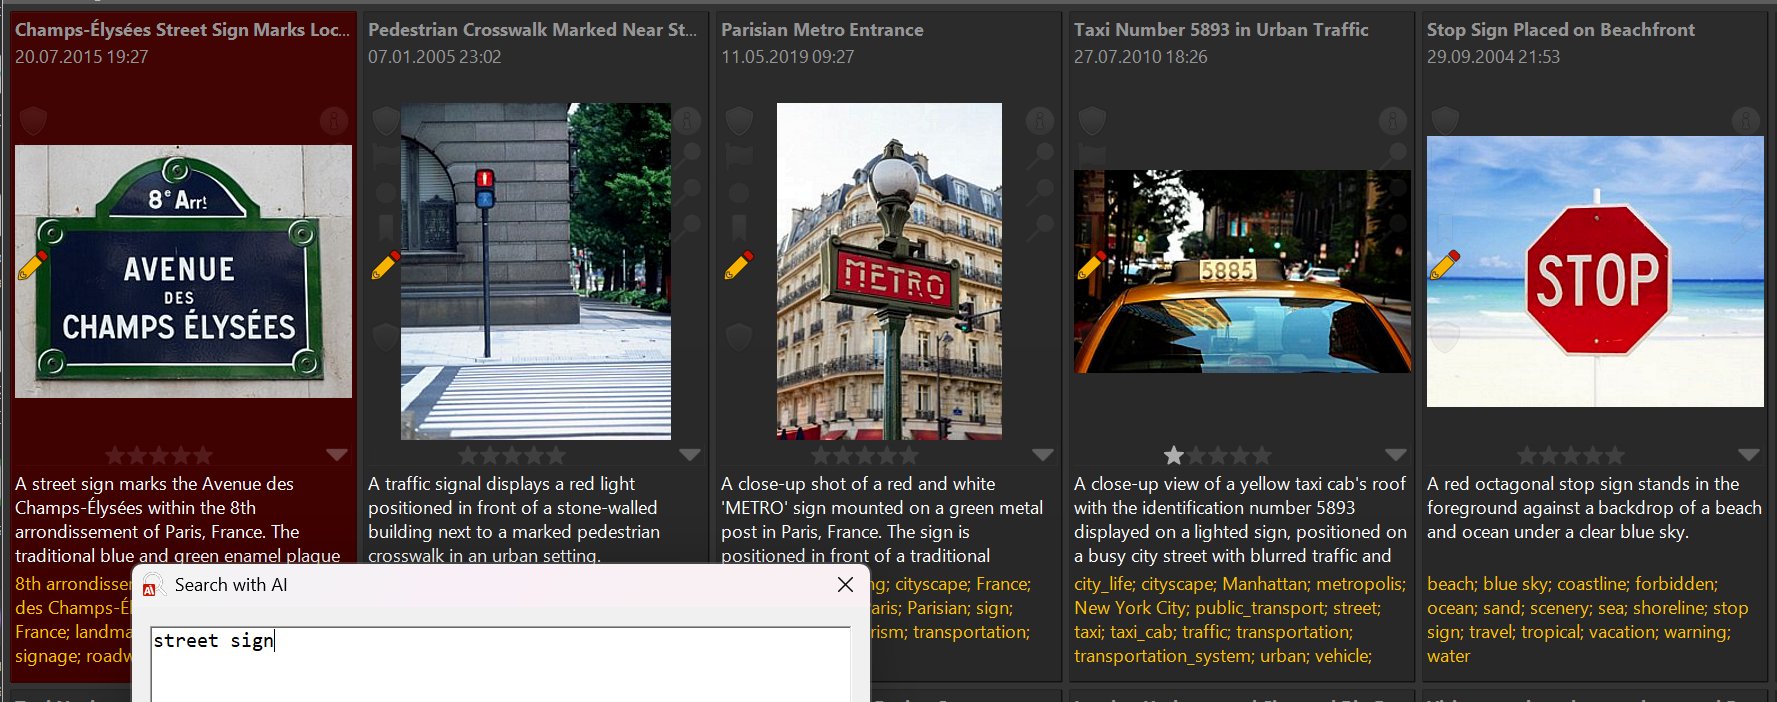Click the title 'Pedestrian Crosswalk Marked Near St...'
Screen dimensions: 1777x702
(x=533, y=30)
